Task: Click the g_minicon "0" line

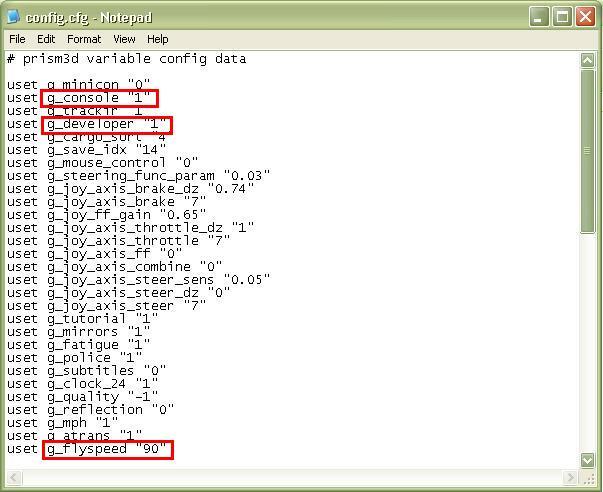Action: 78,84
